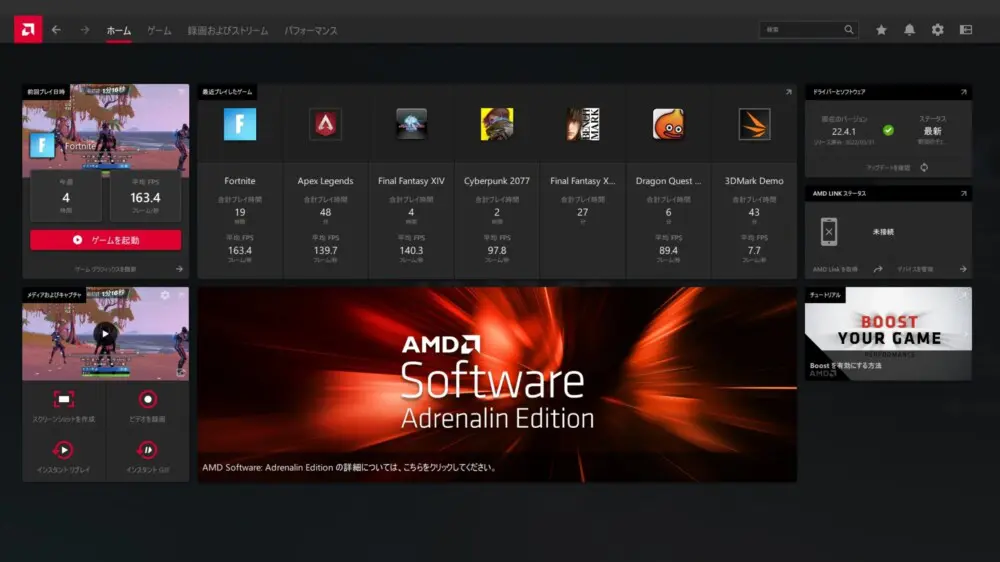The height and width of the screenshot is (562, 1000).
Task: Go forward with the right arrow
Action: coord(85,29)
